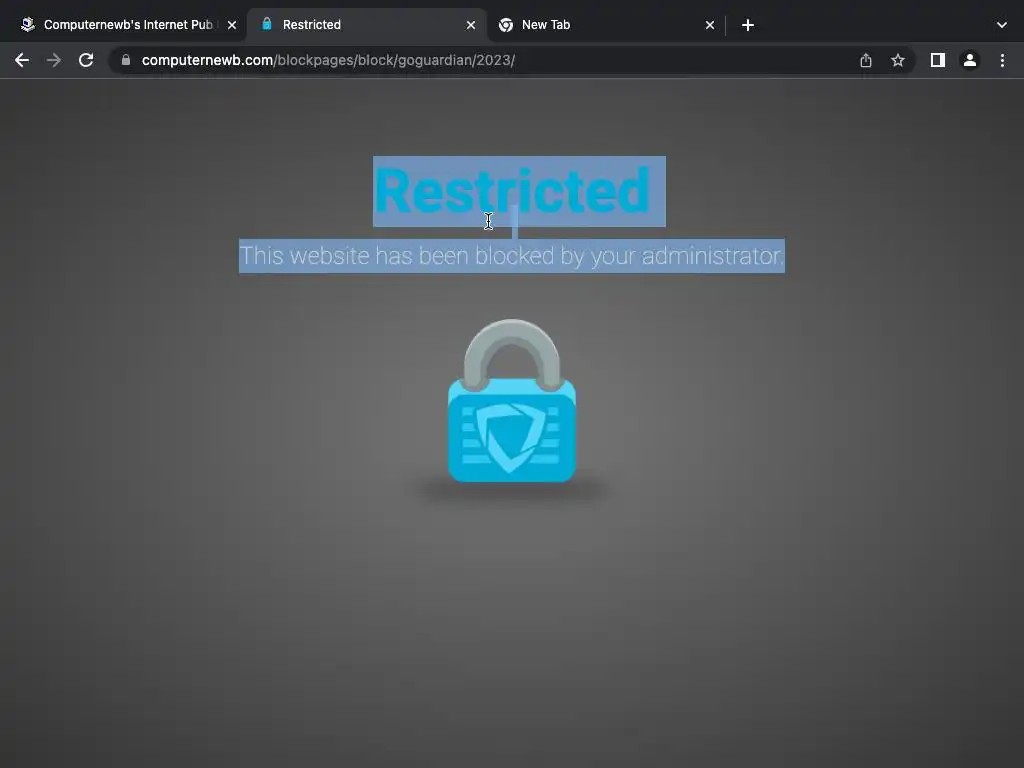1024x768 pixels.
Task: Open the Chrome three-dot menu
Action: click(1002, 60)
